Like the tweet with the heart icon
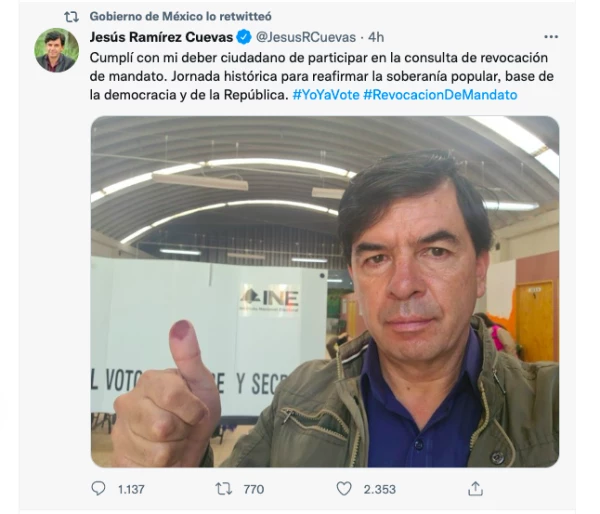Screen dimensions: 600x514 [x=344, y=489]
